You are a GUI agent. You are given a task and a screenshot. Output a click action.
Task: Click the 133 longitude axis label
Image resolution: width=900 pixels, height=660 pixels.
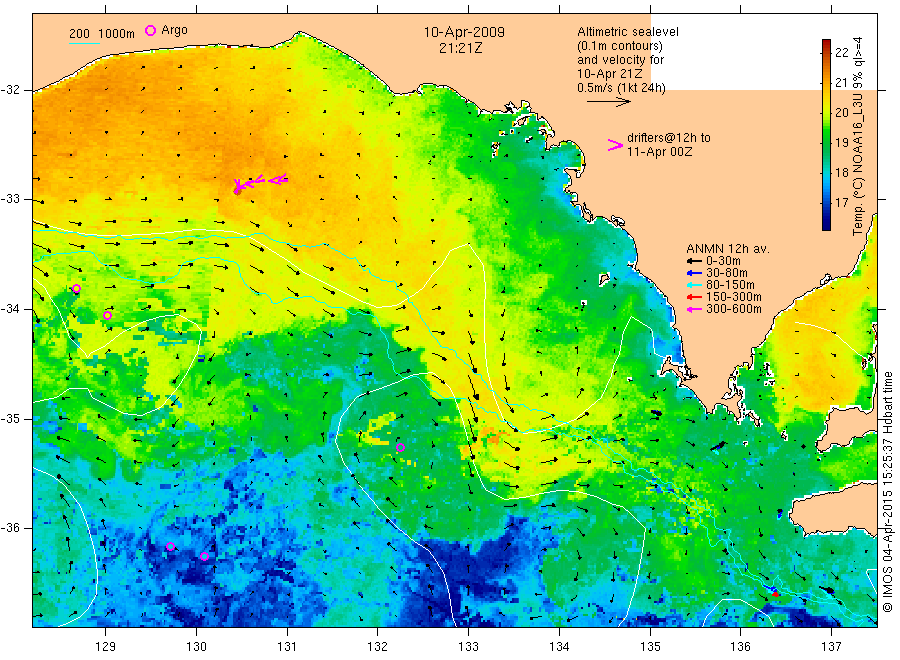coord(468,647)
